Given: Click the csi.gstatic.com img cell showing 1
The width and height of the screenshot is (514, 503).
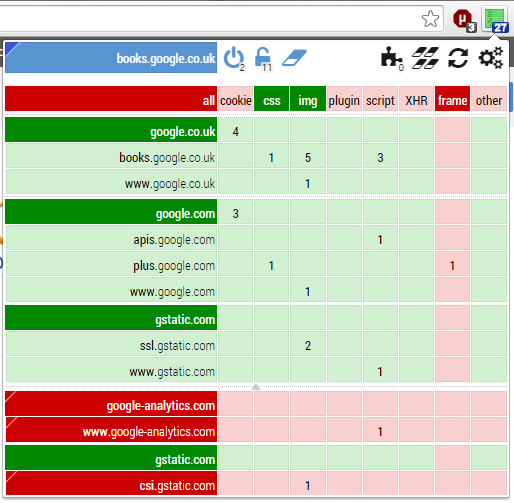Looking at the screenshot, I should coord(308,484).
